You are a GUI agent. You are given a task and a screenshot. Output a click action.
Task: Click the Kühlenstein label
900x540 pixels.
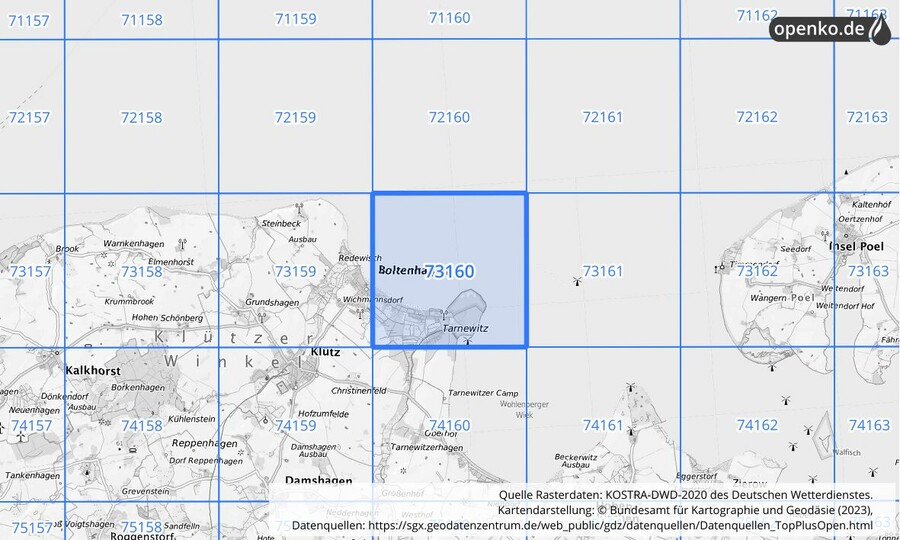192,419
